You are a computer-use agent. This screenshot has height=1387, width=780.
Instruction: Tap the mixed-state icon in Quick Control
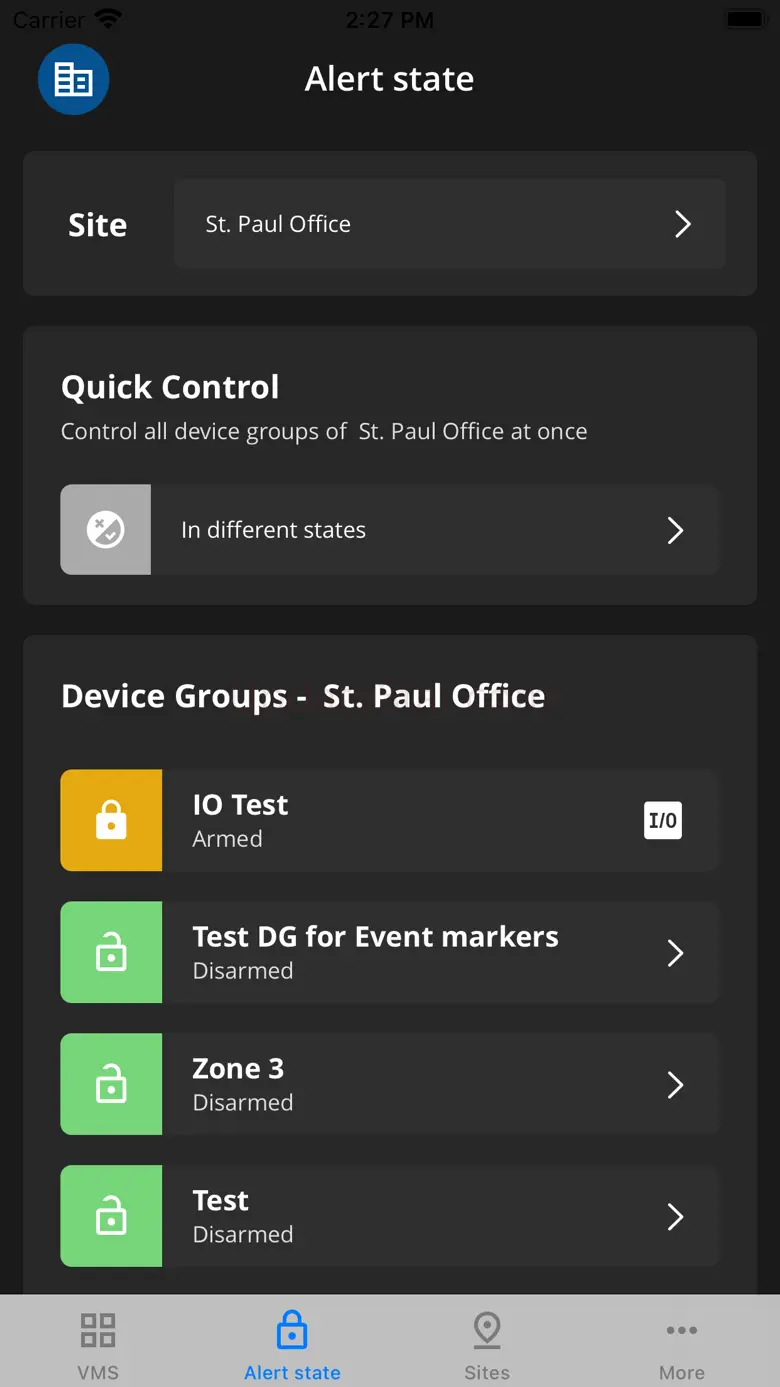(x=106, y=530)
